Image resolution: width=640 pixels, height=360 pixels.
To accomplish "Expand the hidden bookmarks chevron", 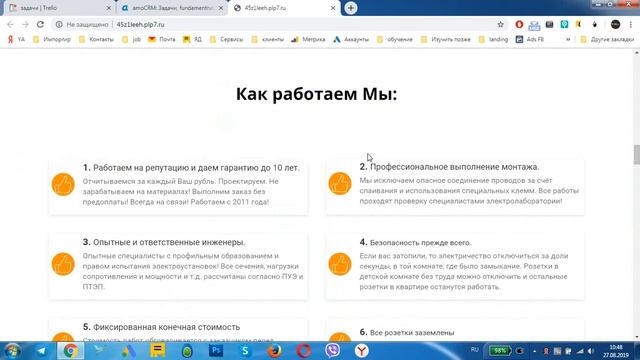I will point(568,40).
